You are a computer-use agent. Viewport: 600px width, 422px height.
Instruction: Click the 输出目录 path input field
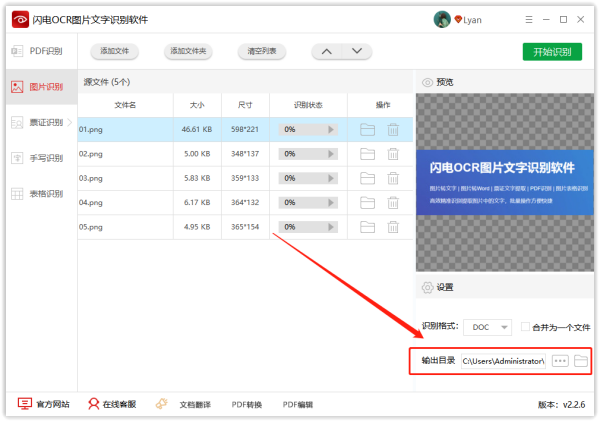click(x=502, y=360)
